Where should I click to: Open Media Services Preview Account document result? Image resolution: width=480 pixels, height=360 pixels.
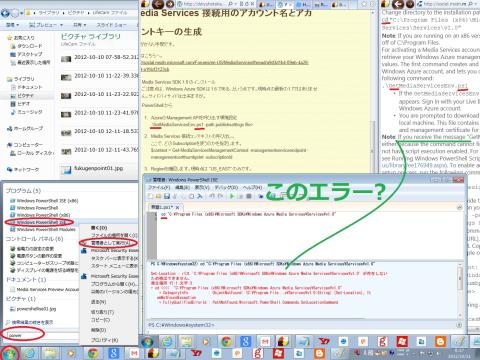click(44, 289)
